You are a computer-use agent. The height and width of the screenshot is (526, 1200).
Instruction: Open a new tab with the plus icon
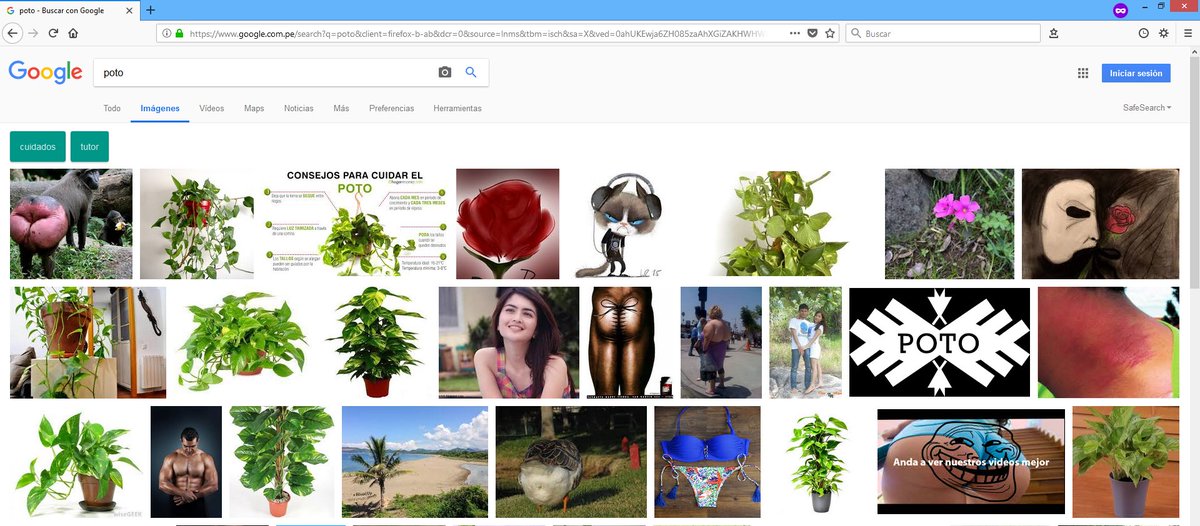(x=151, y=10)
